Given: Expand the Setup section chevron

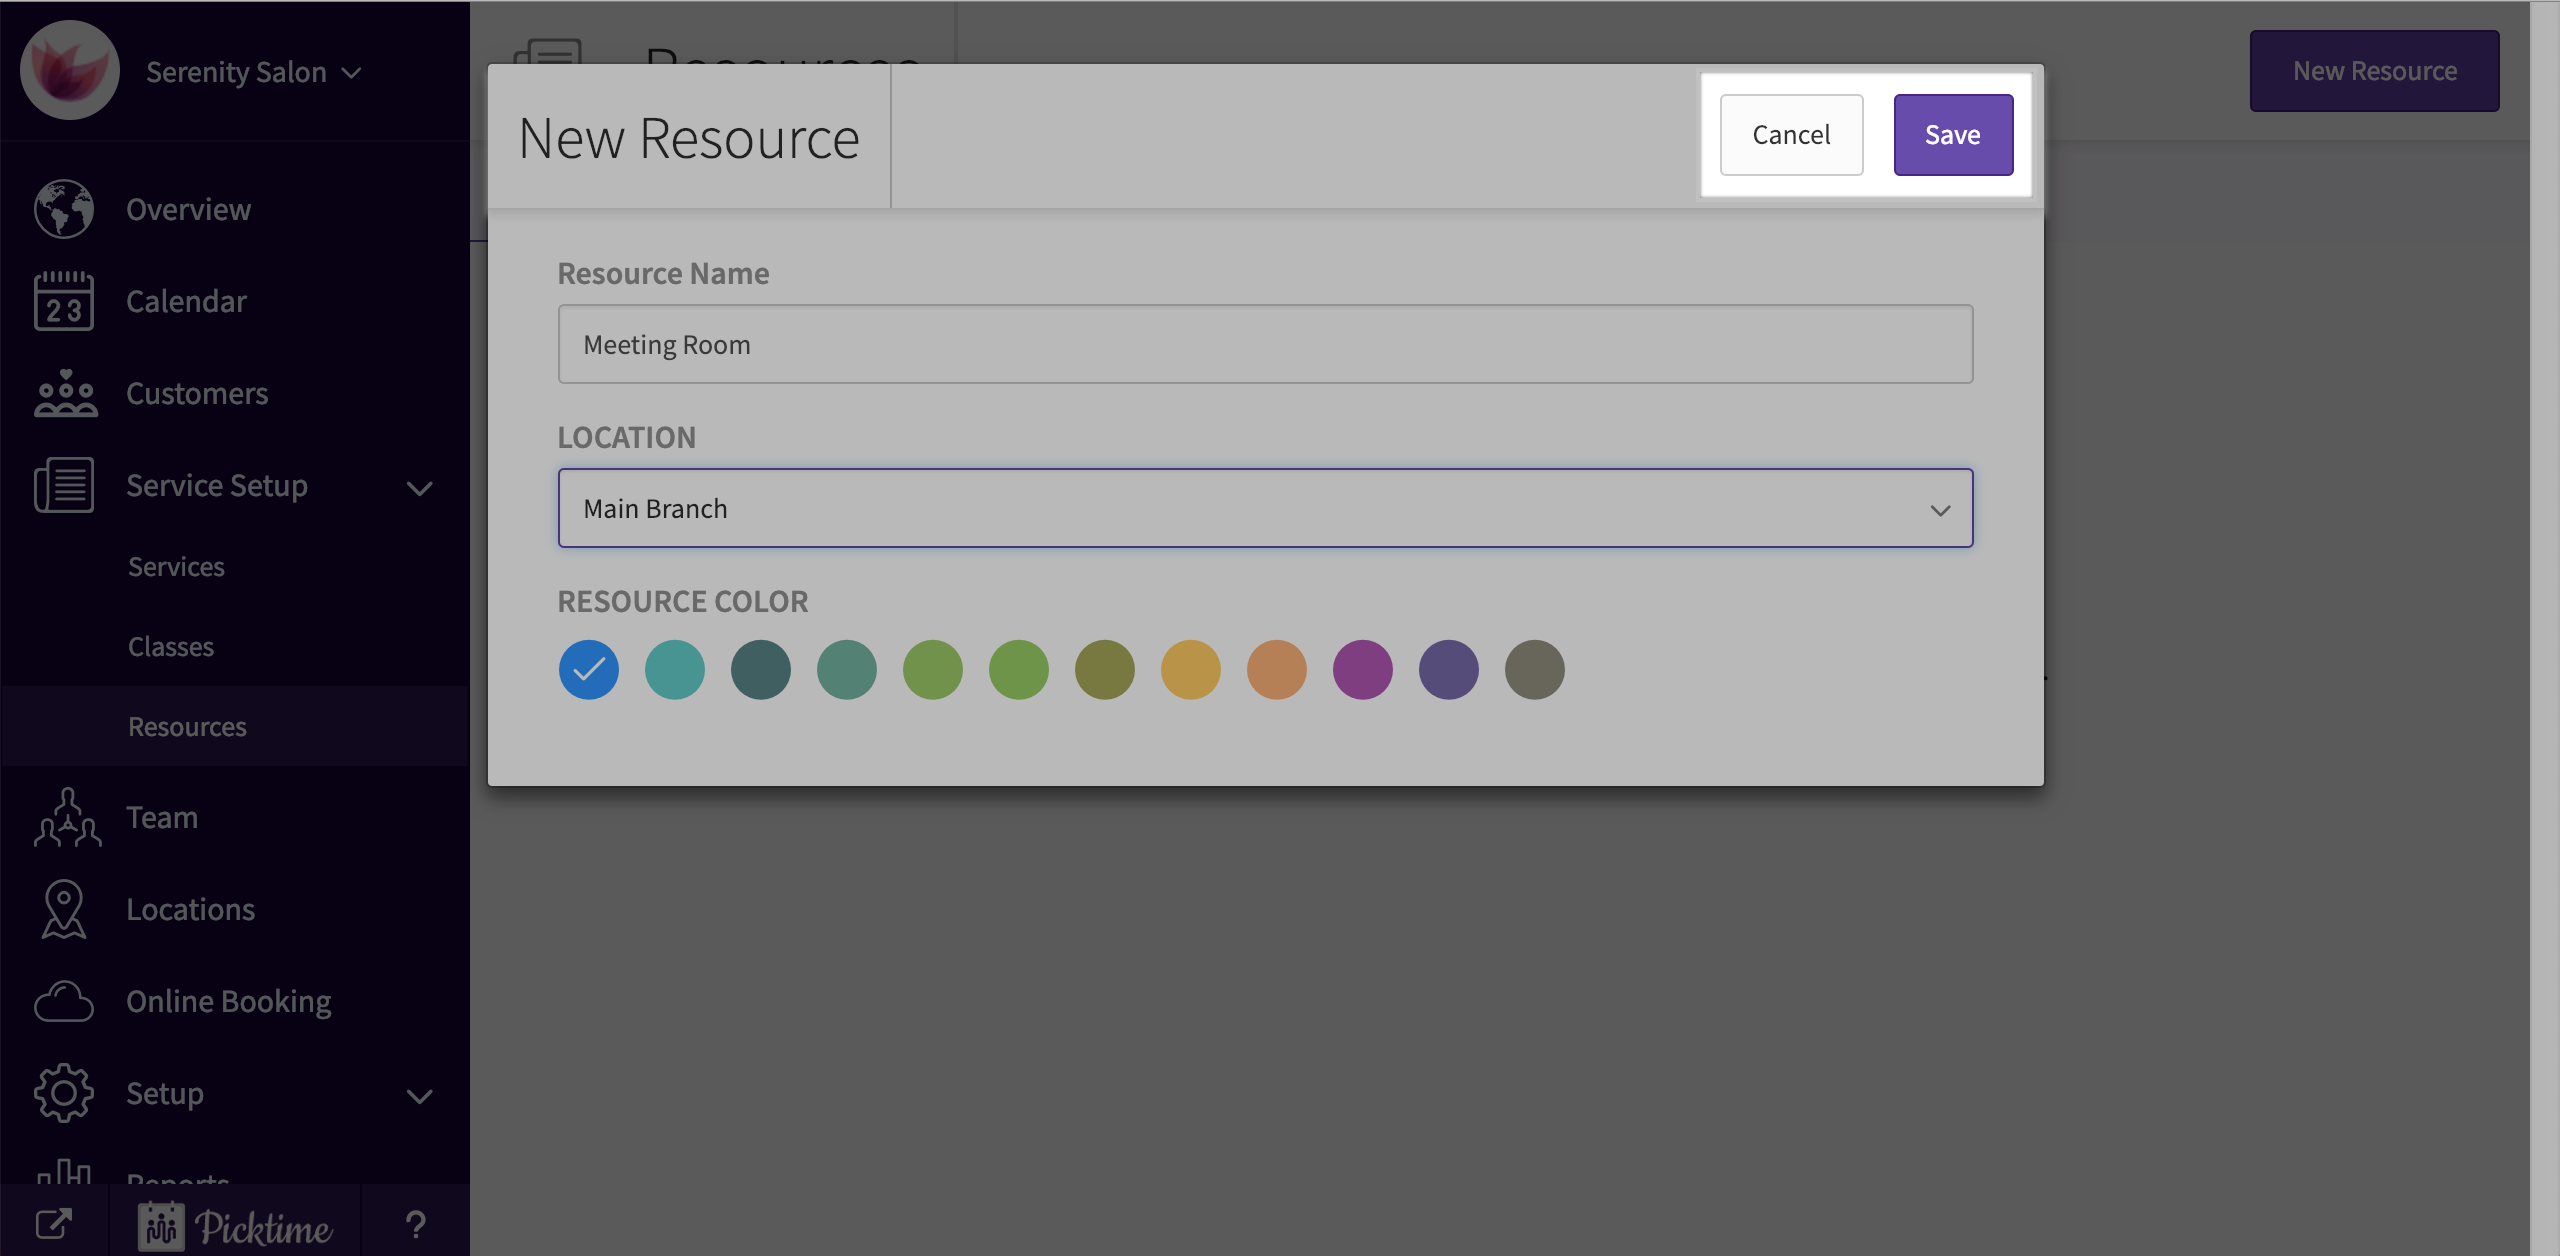Looking at the screenshot, I should 420,1096.
